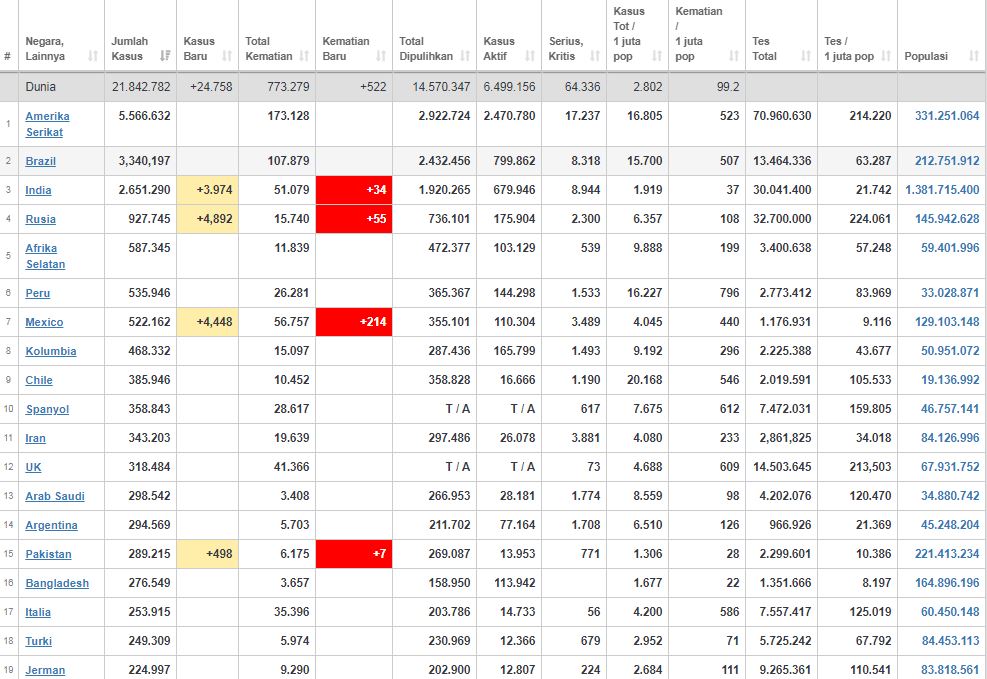Select Pakistan's new cases cell +498
The image size is (987, 679).
208,554
